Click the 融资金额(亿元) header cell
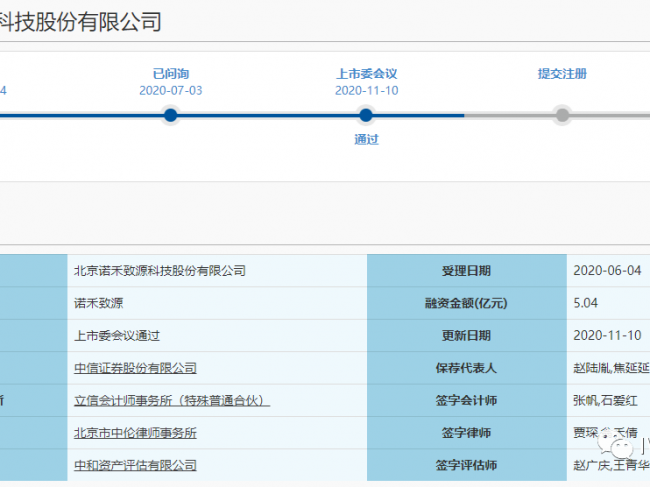The image size is (650, 487). click(x=467, y=303)
